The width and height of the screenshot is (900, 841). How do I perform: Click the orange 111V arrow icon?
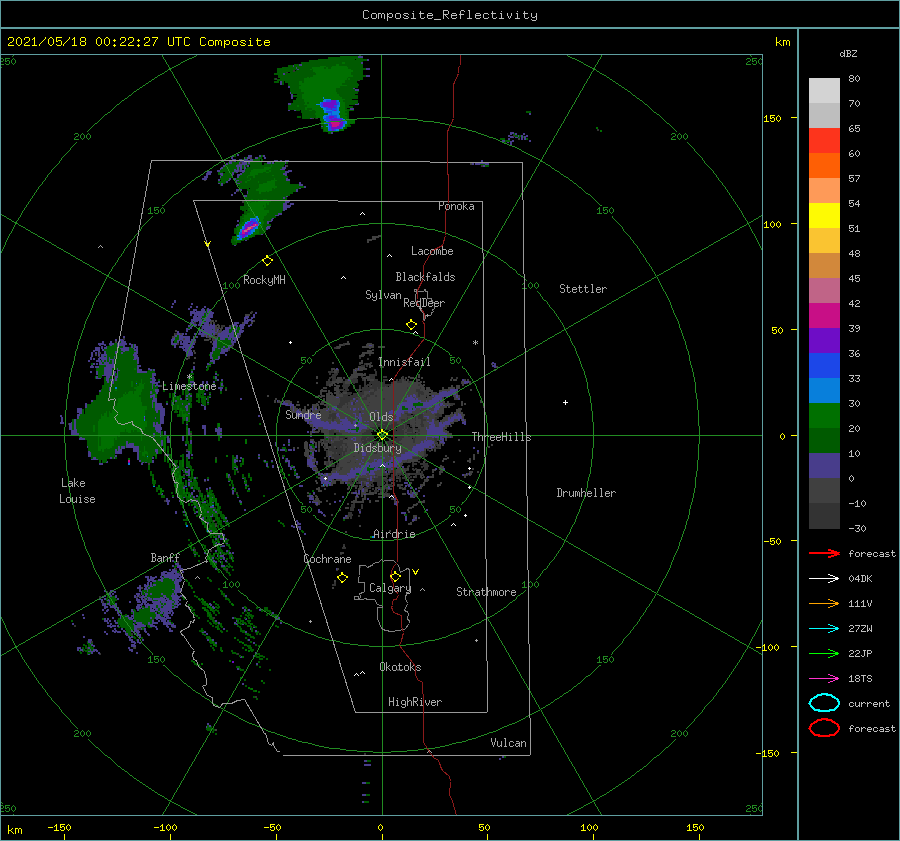[x=824, y=603]
